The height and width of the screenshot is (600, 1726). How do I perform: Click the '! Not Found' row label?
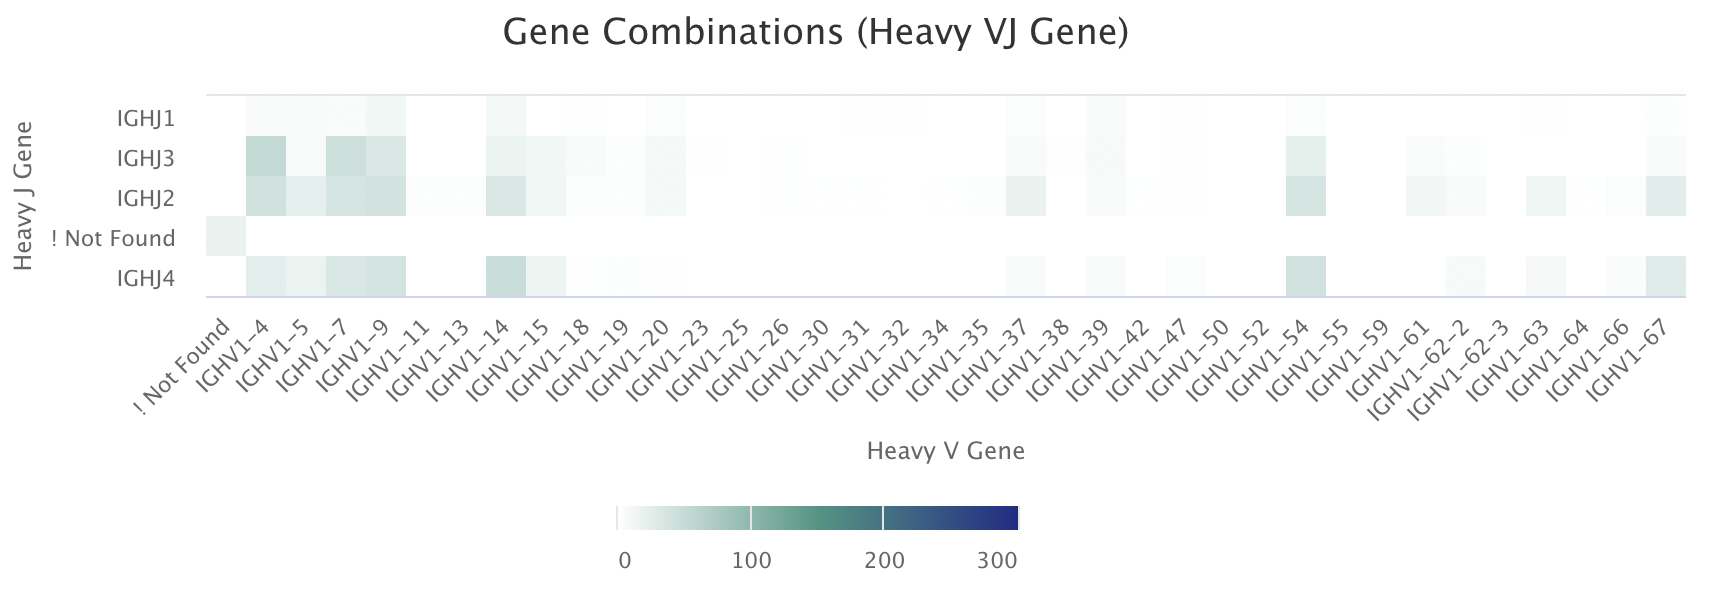[113, 238]
